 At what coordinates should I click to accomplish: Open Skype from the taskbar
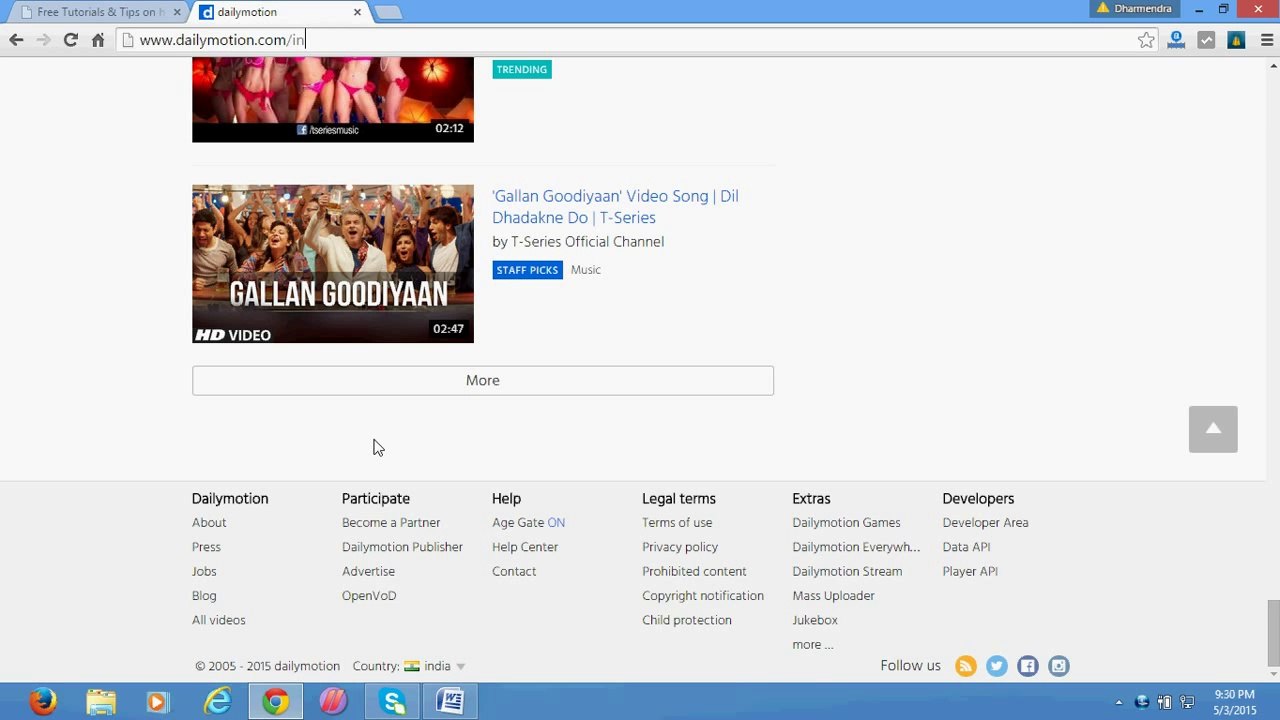click(x=391, y=702)
